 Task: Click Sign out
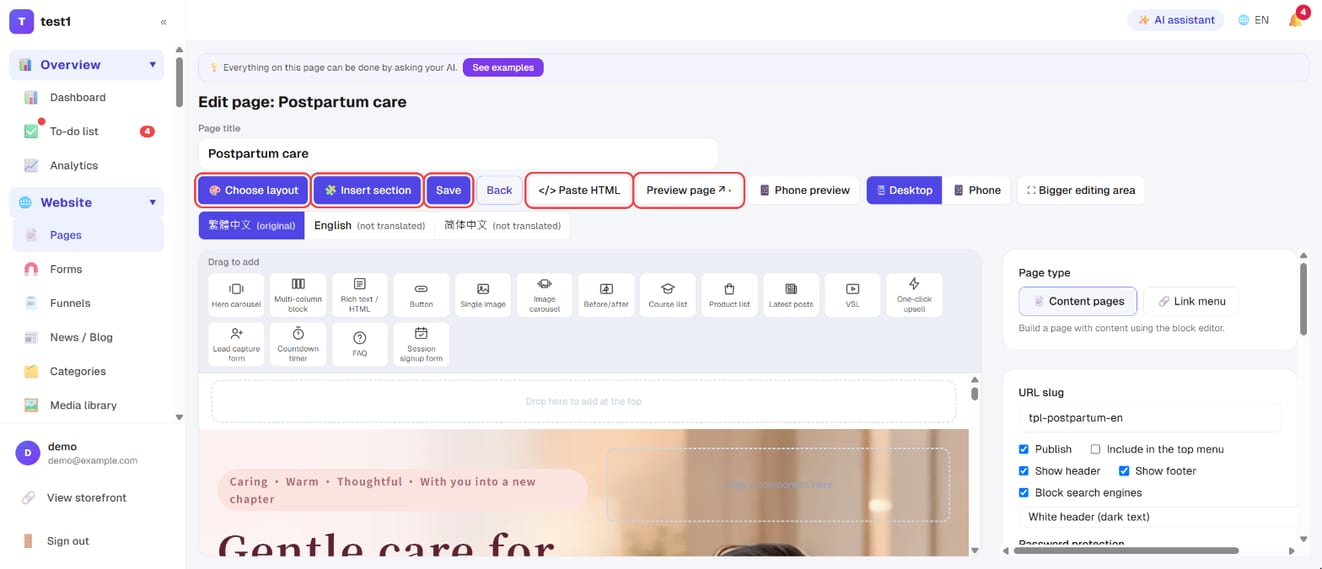(67, 541)
